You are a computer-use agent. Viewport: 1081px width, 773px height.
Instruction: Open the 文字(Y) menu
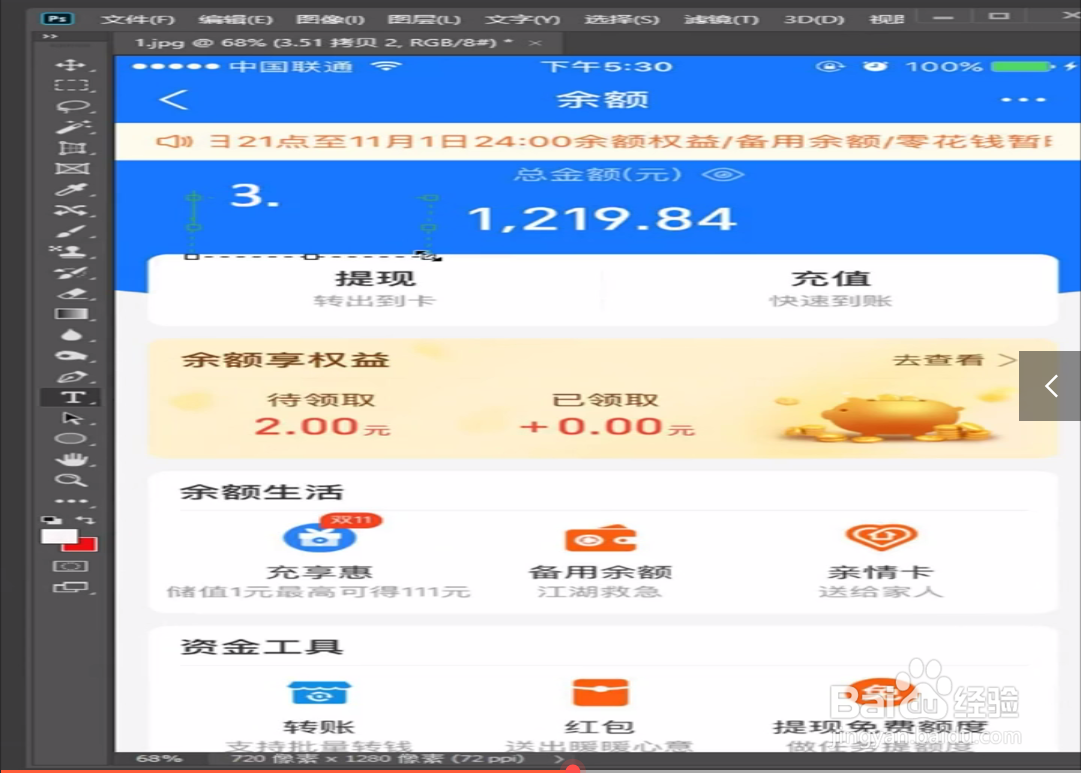point(522,19)
